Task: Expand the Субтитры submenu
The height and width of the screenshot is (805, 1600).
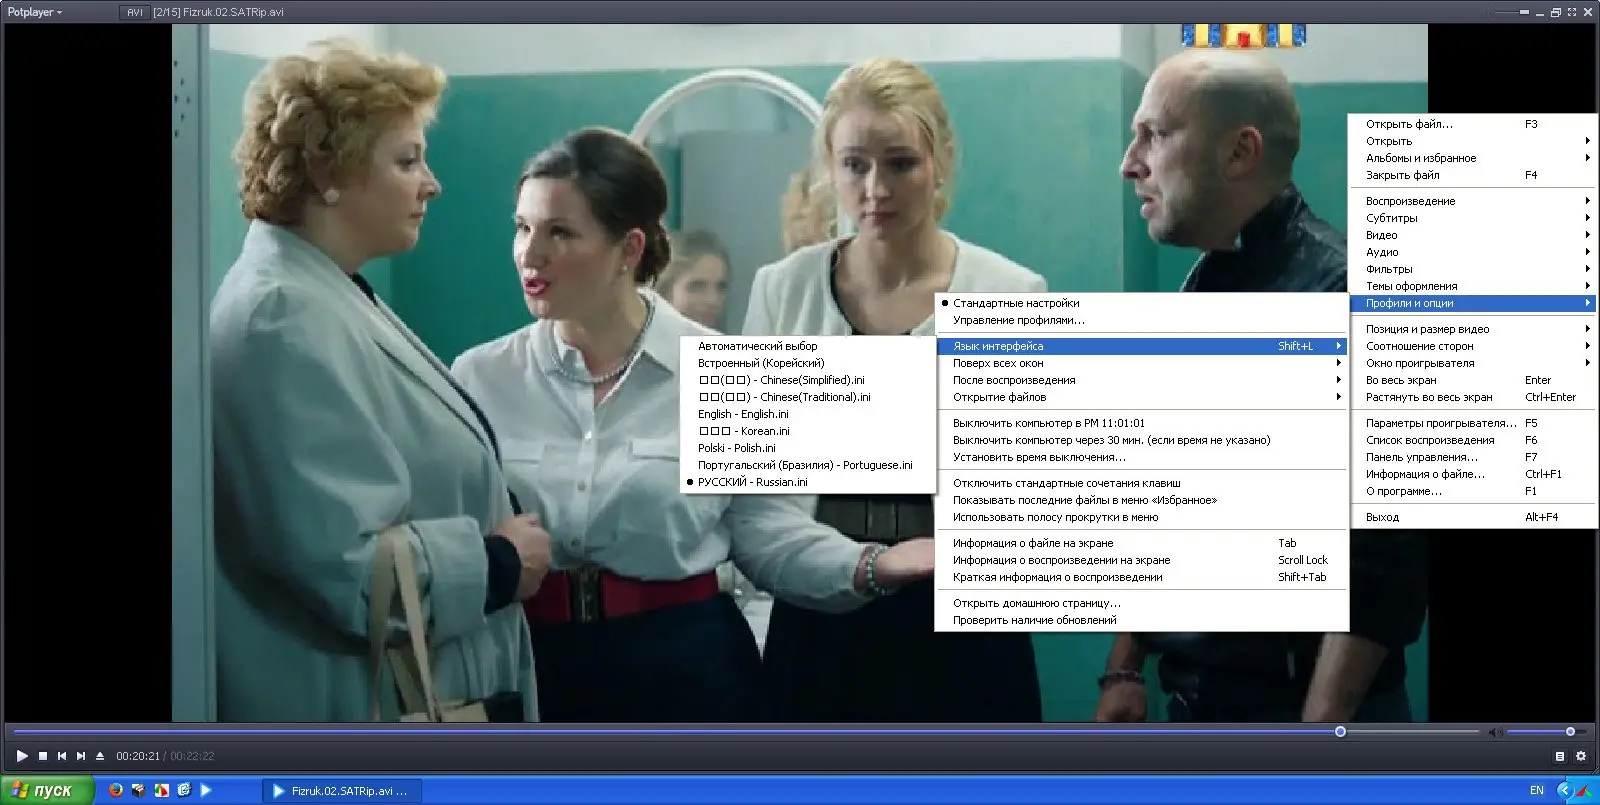Action: [1472, 218]
